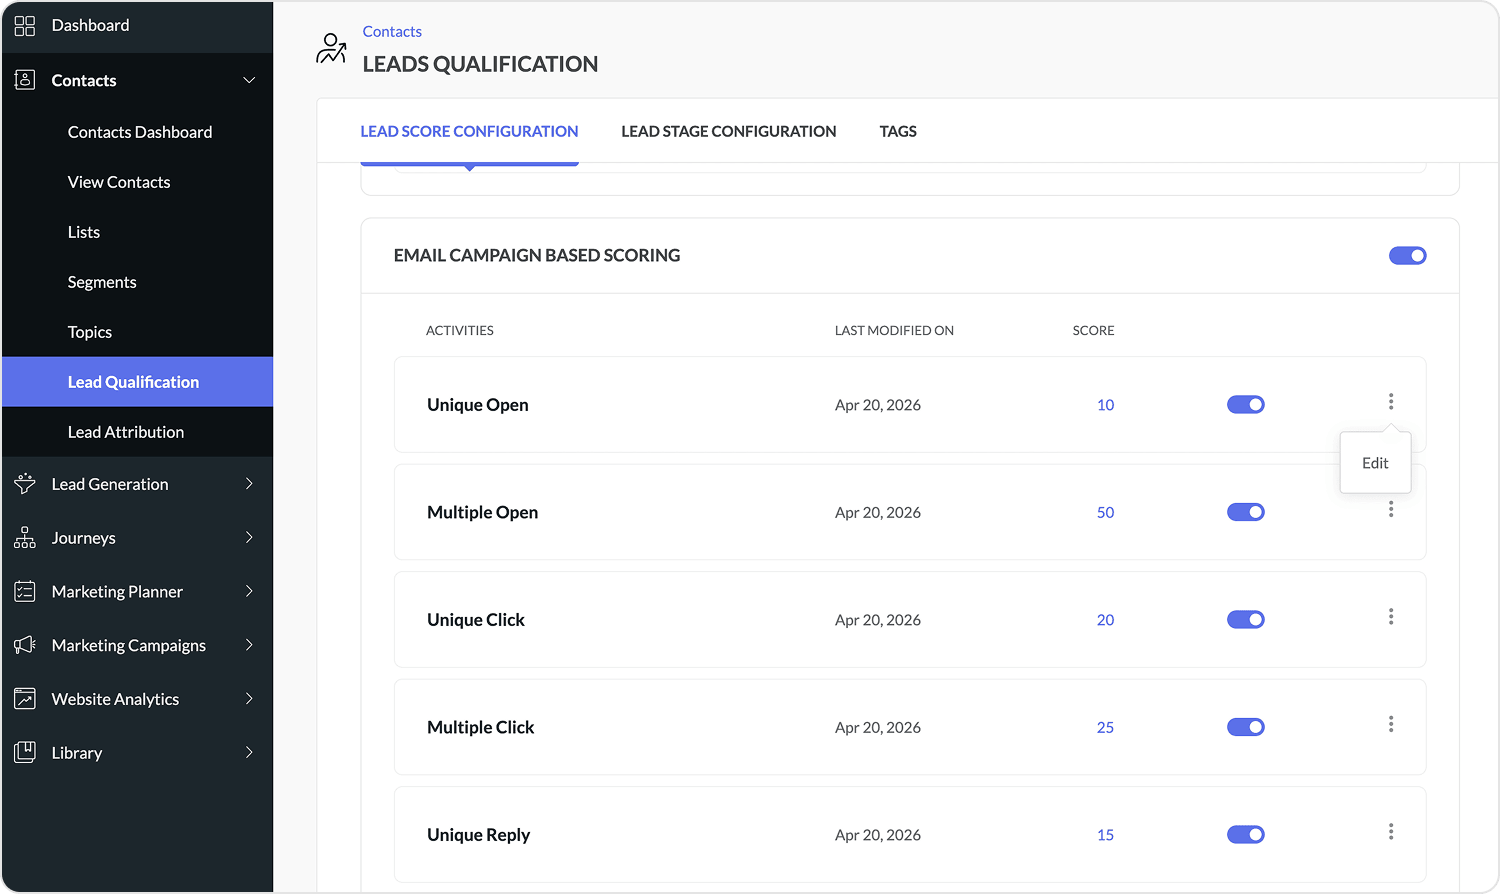The height and width of the screenshot is (894, 1500).
Task: Click the Multiple Click activity name
Action: click(481, 727)
